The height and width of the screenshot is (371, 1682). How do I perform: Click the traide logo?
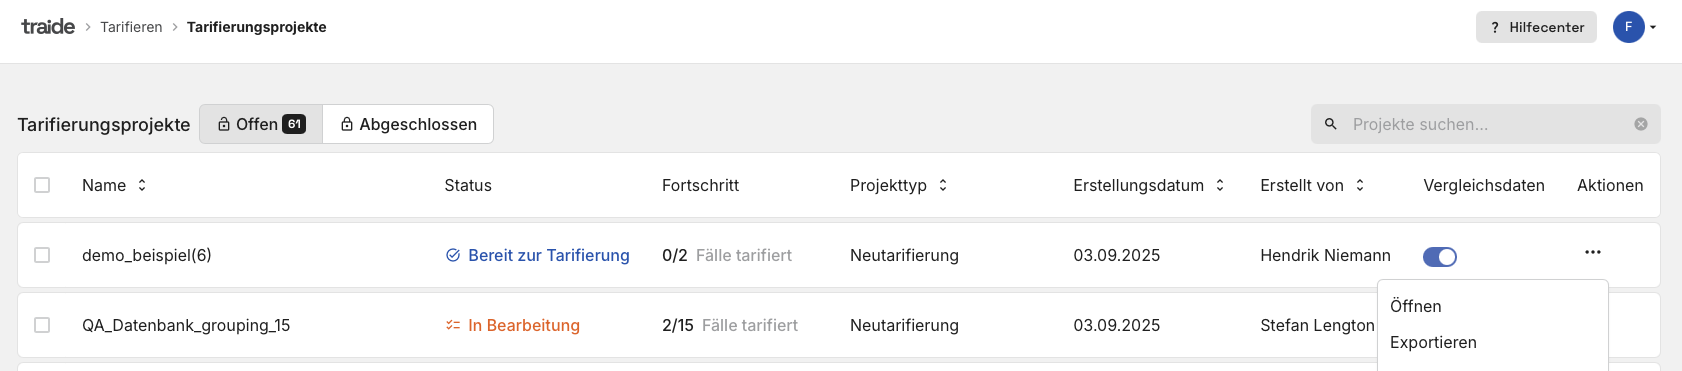point(48,27)
